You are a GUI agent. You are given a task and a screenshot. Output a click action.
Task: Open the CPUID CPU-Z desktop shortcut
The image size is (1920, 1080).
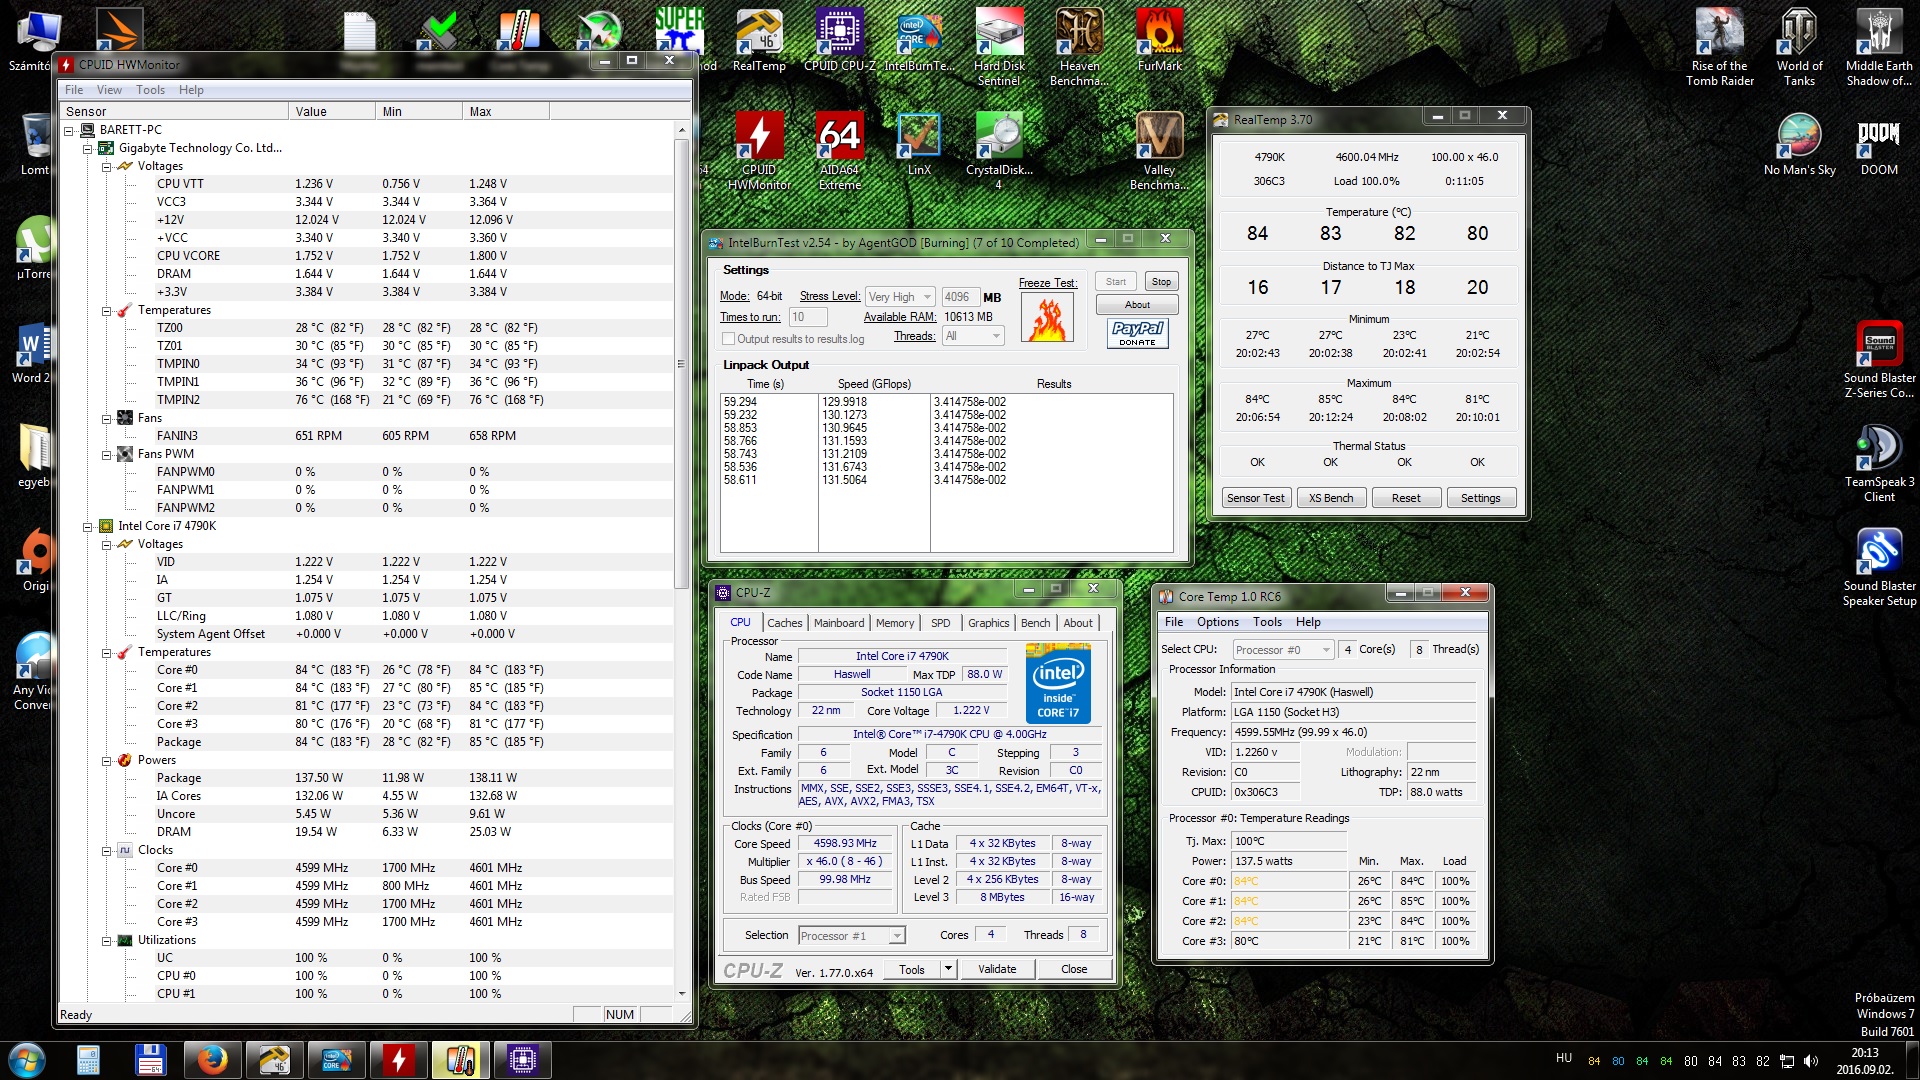coord(839,40)
